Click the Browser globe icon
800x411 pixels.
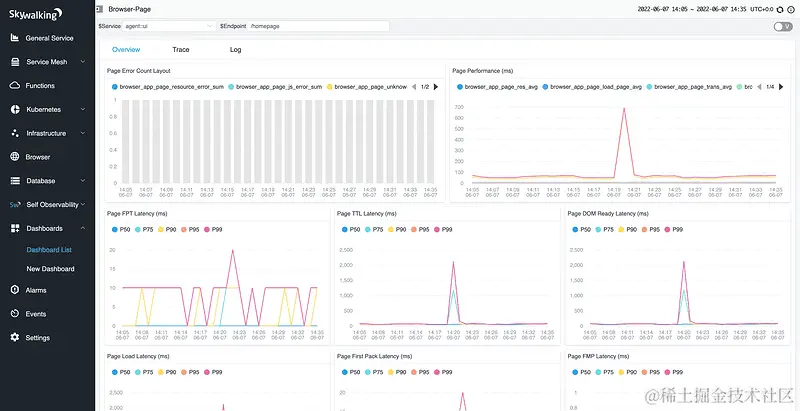click(15, 157)
